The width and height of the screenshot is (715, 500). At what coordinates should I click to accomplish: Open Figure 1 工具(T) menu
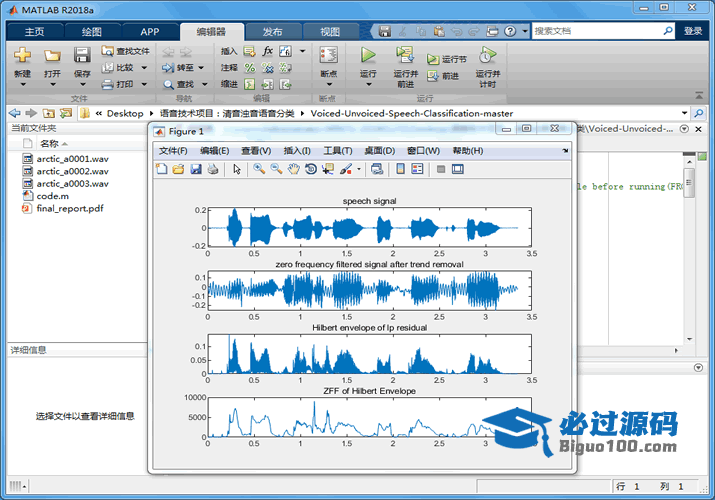pos(338,151)
